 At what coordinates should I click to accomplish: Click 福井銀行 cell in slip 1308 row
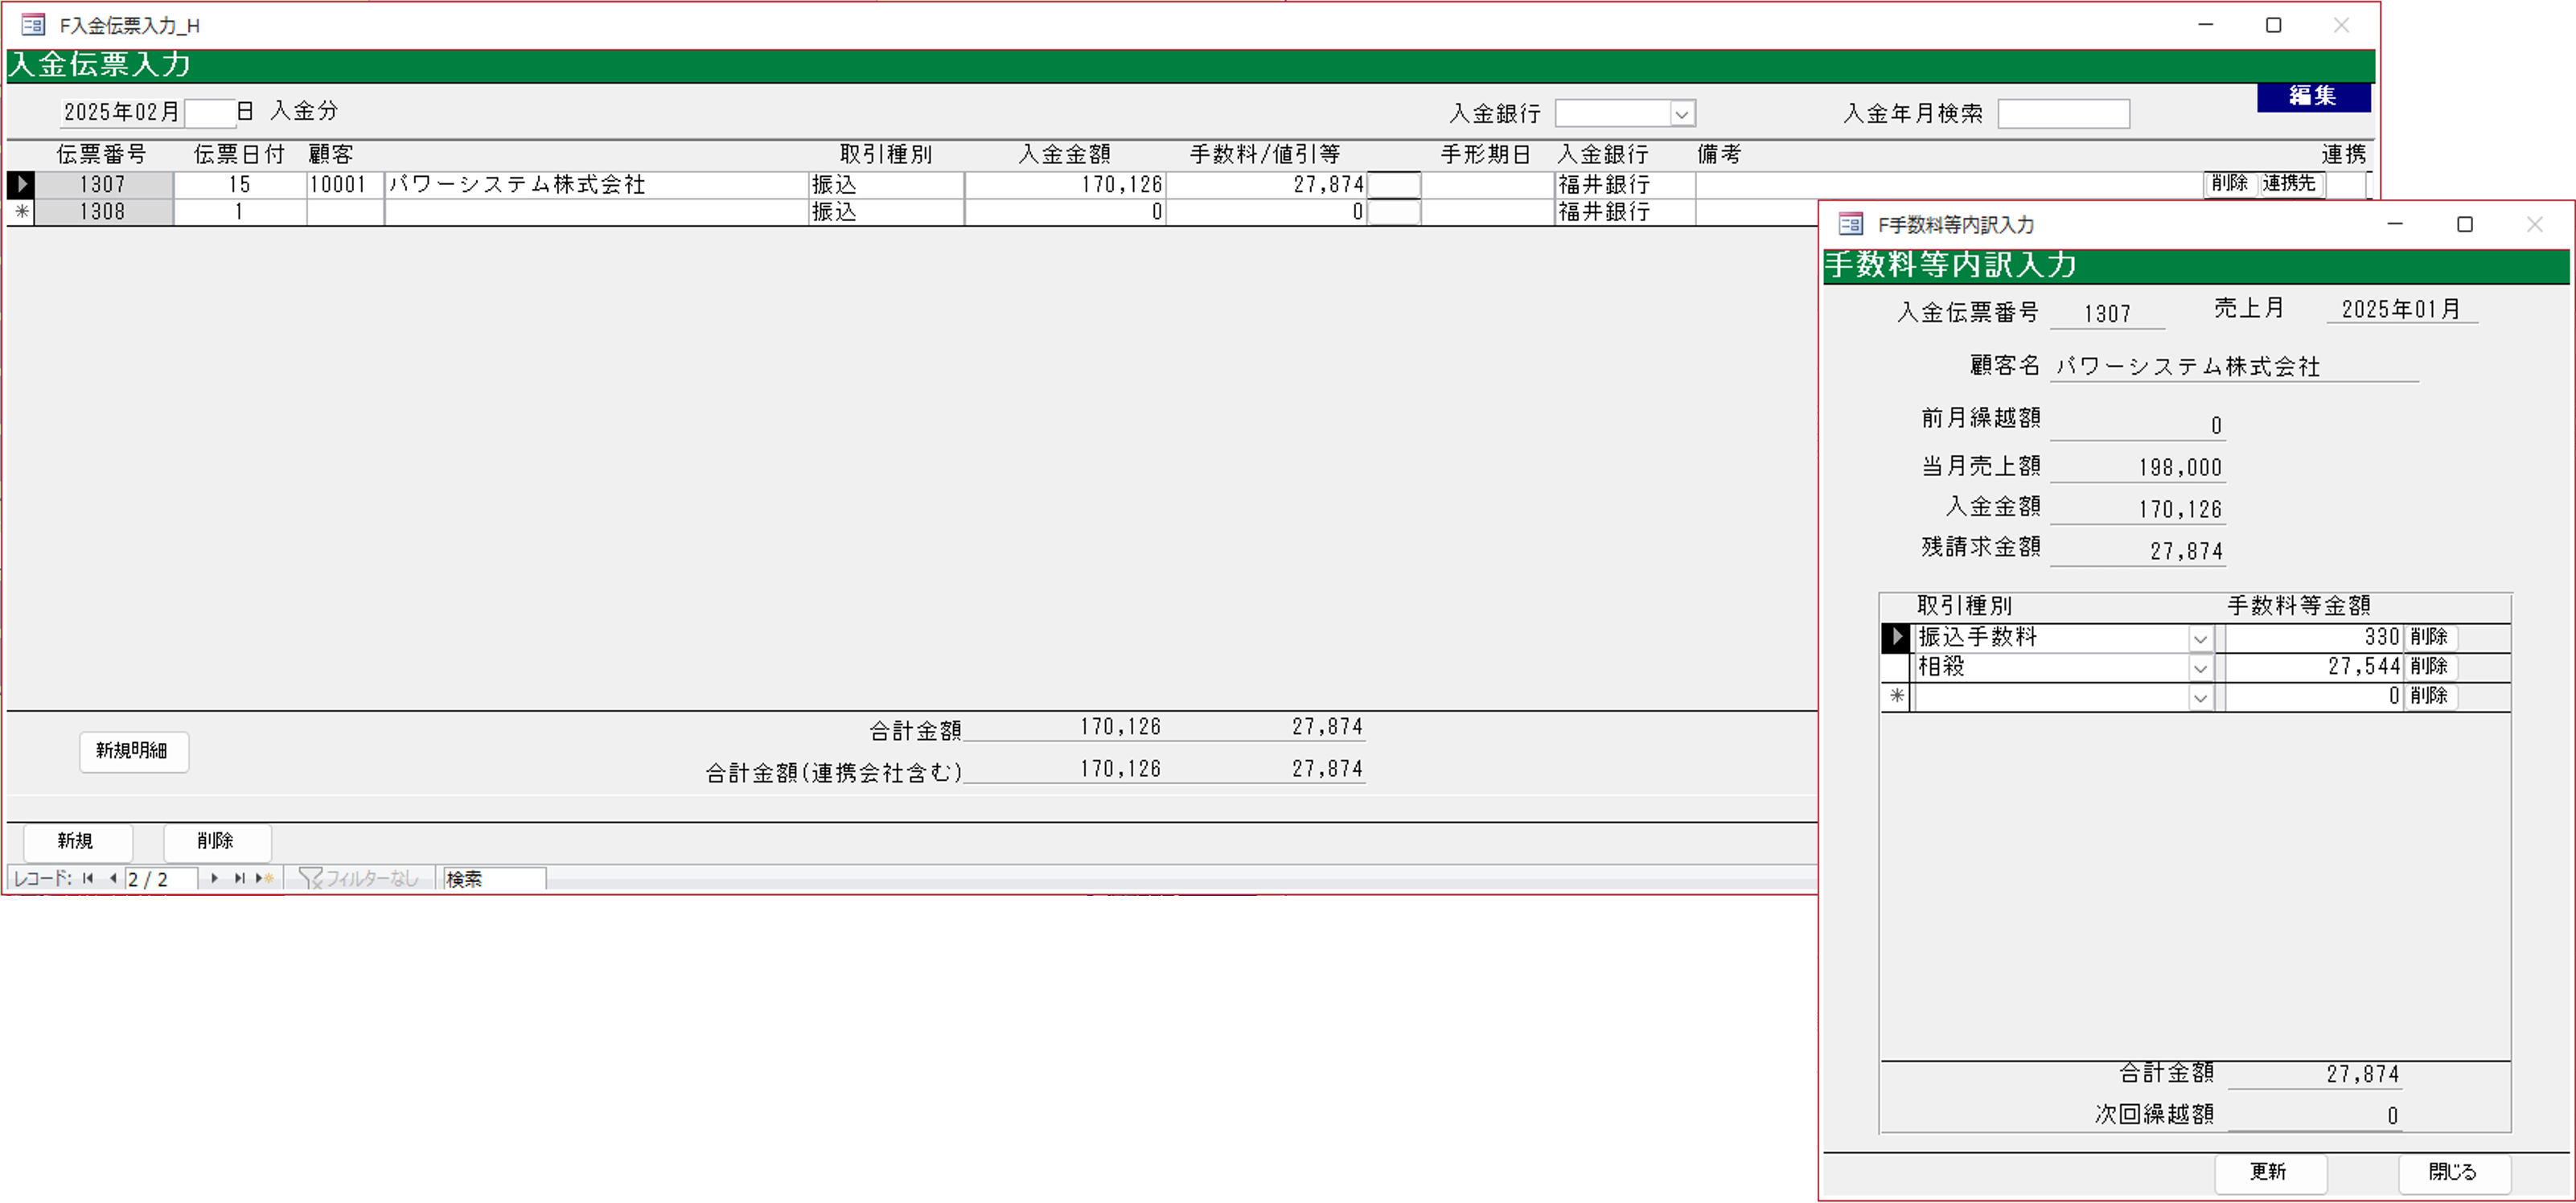point(1625,212)
